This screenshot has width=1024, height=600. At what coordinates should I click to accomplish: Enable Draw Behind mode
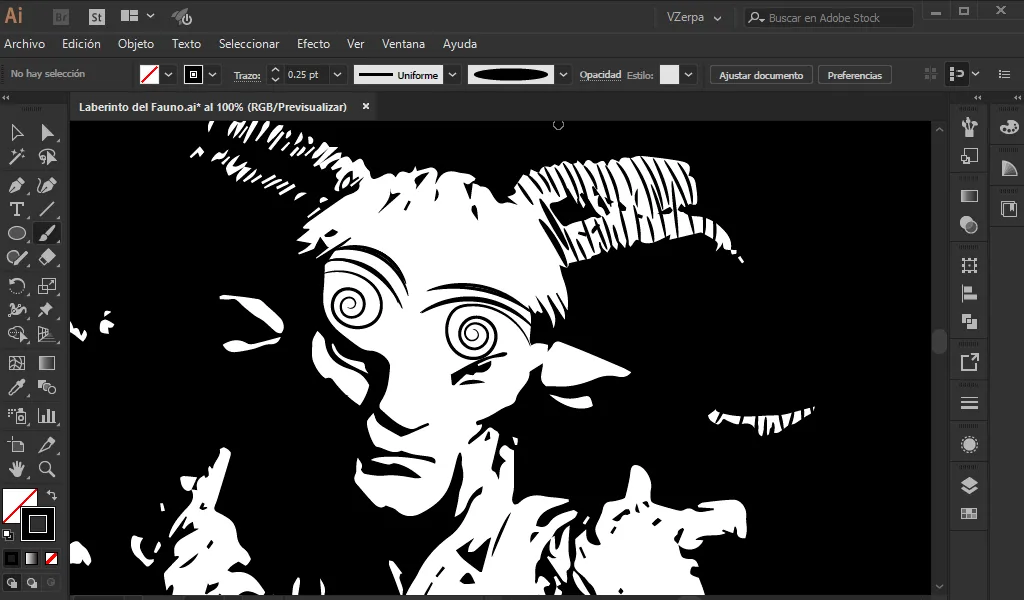pos(31,582)
